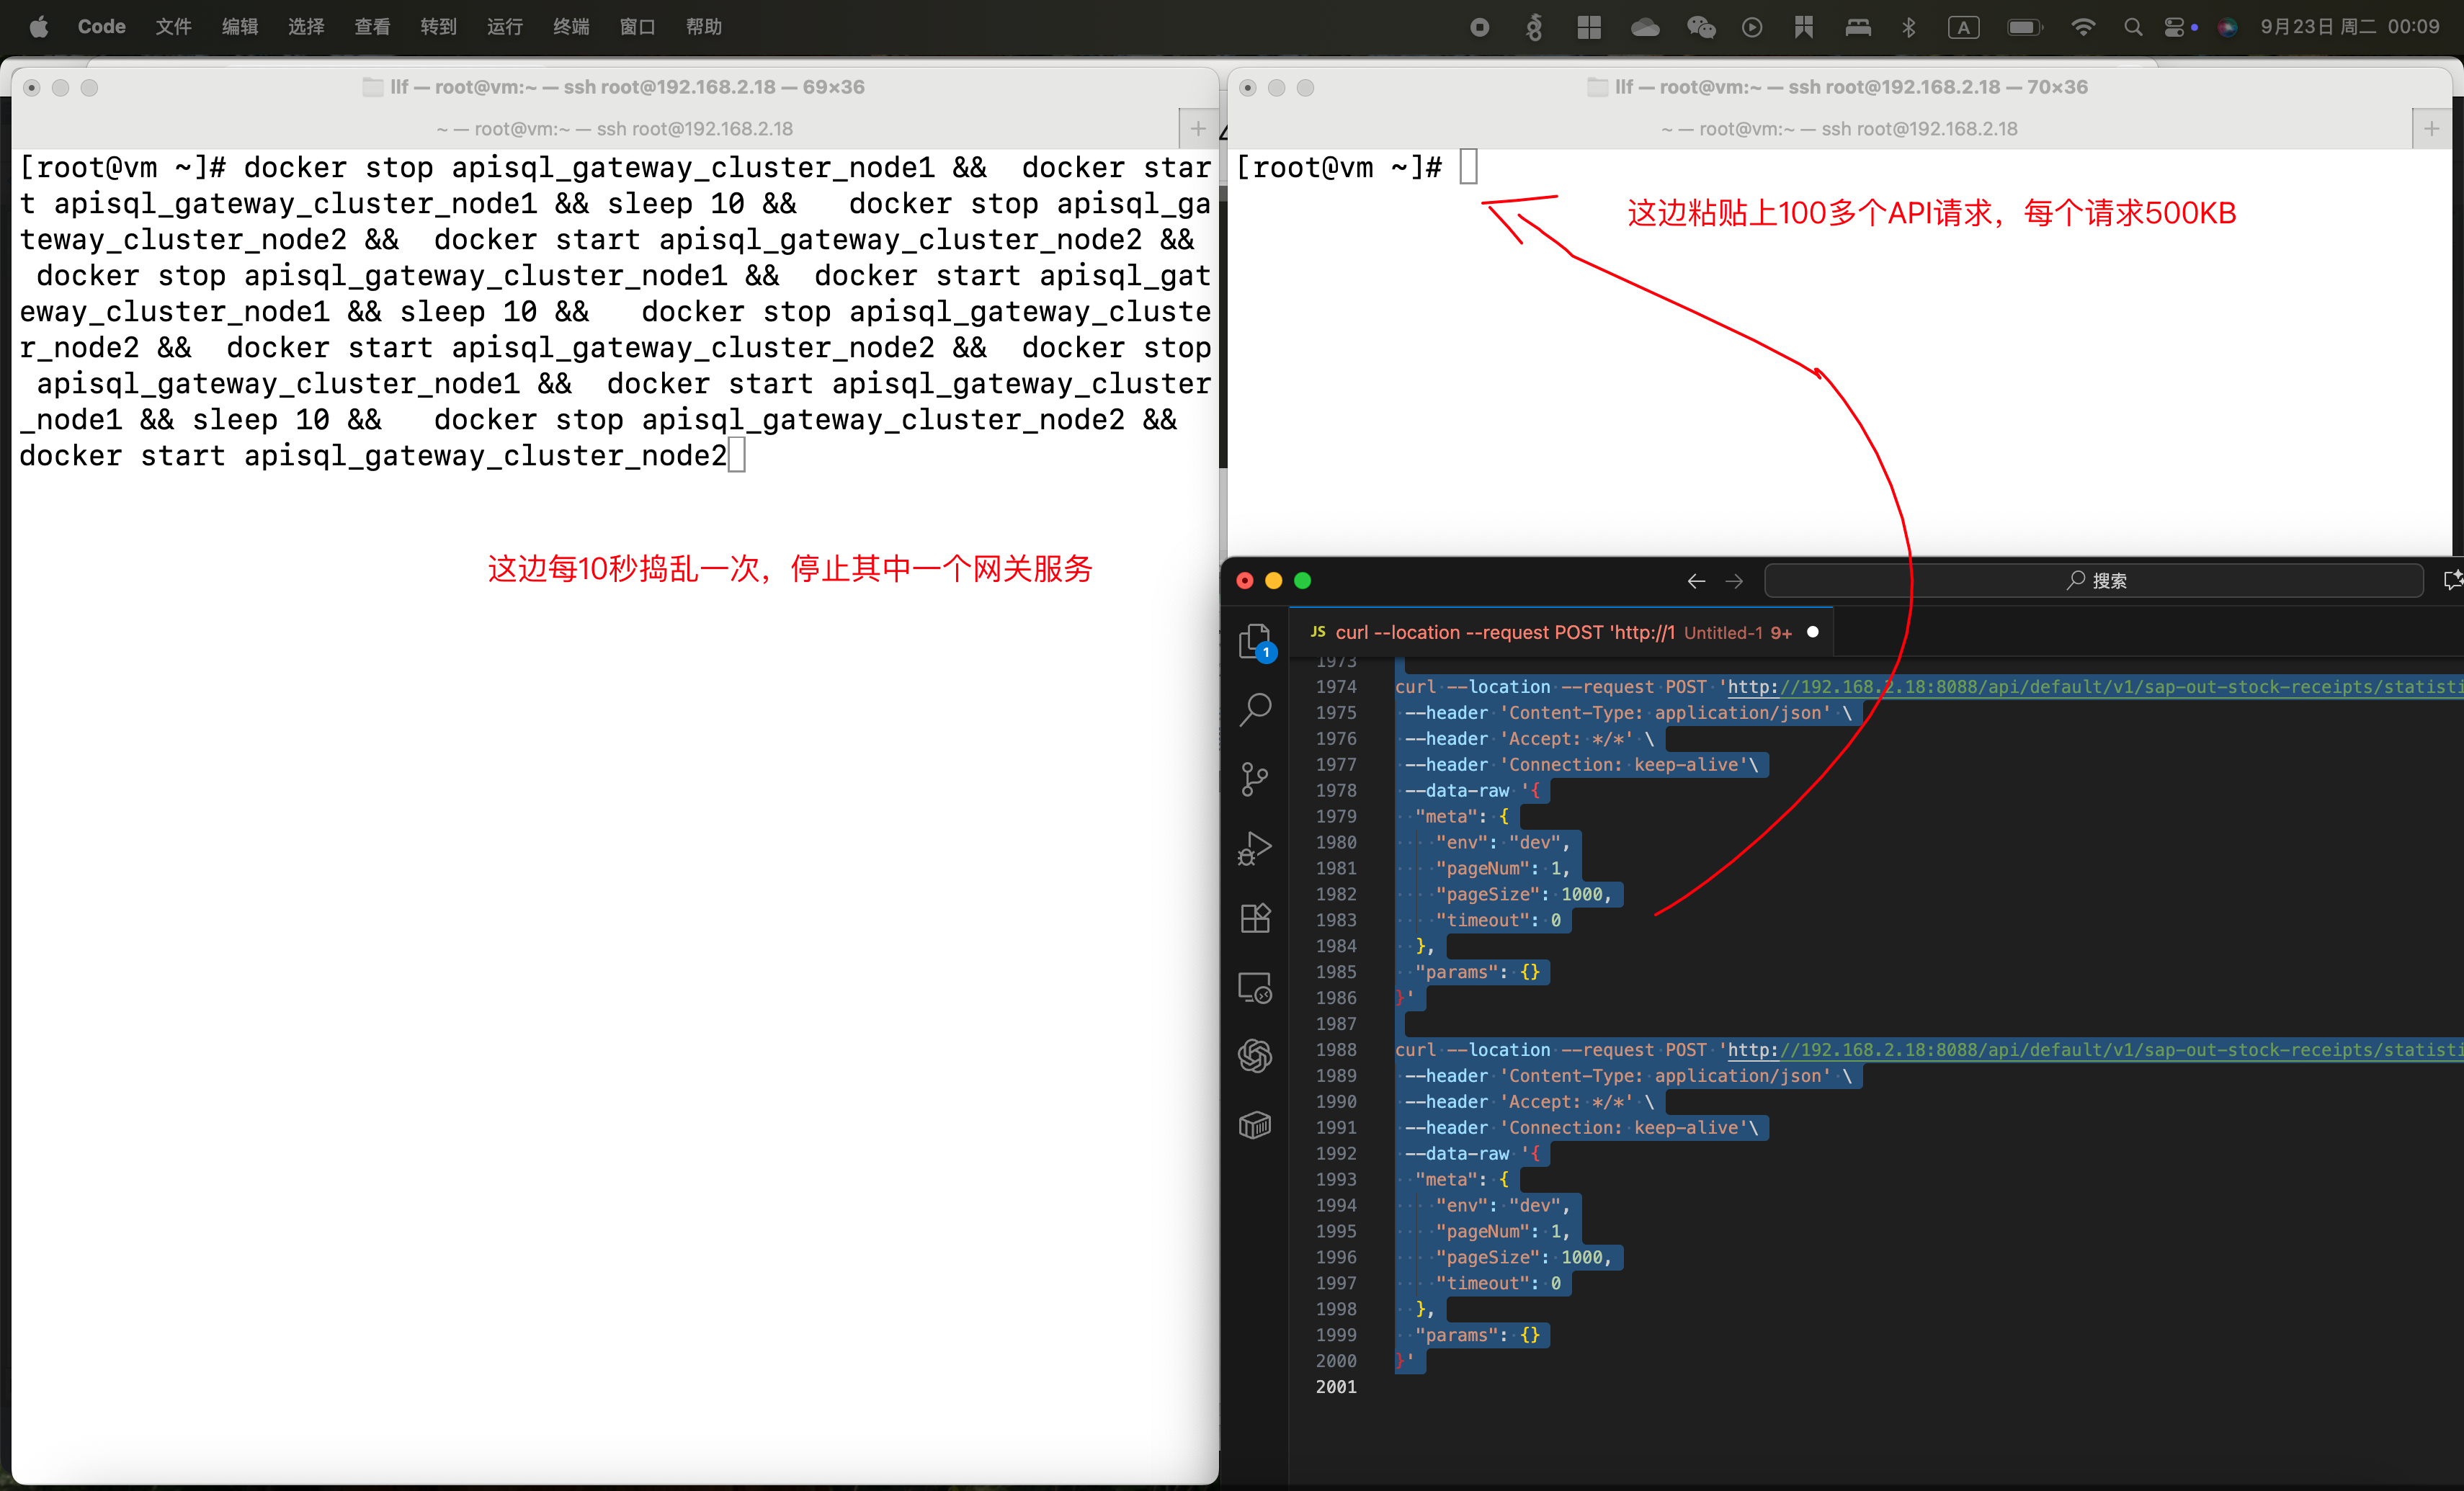Open the 运行 menu in menu bar
The image size is (2464, 1491).
click(504, 27)
